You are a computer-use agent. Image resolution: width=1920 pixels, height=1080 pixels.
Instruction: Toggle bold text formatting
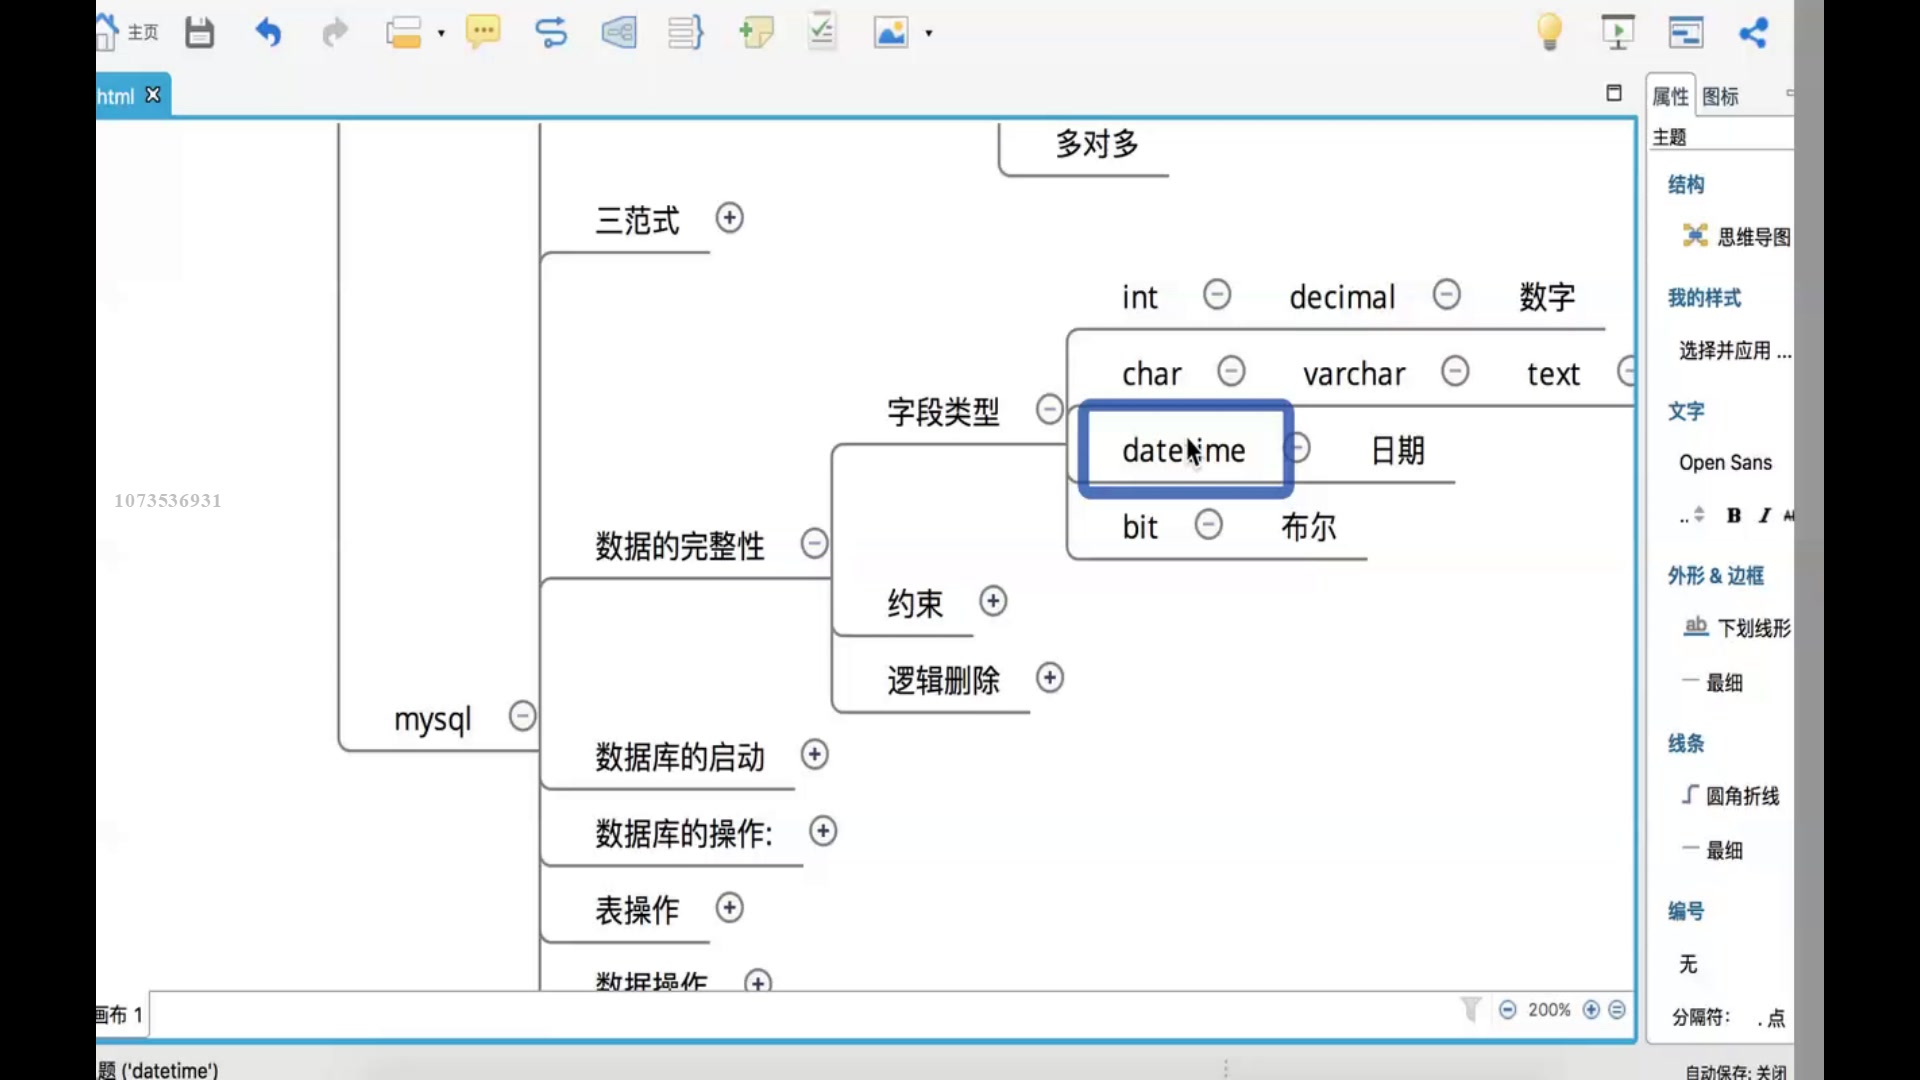coord(1734,515)
